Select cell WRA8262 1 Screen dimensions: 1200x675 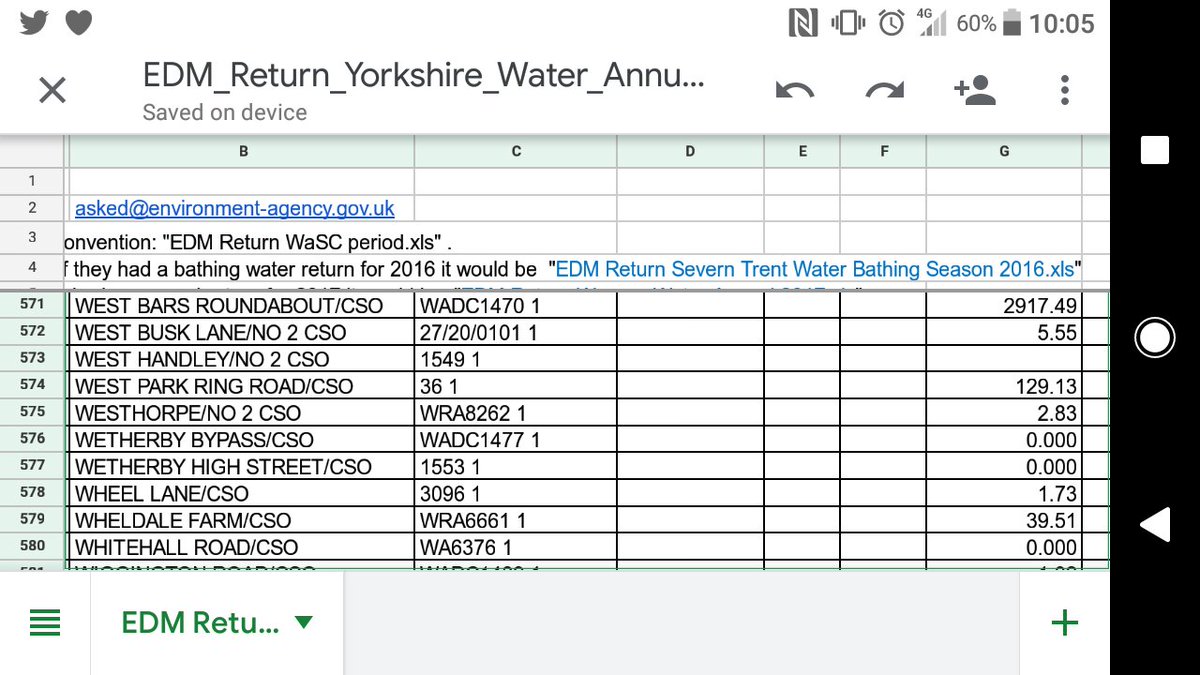(516, 413)
